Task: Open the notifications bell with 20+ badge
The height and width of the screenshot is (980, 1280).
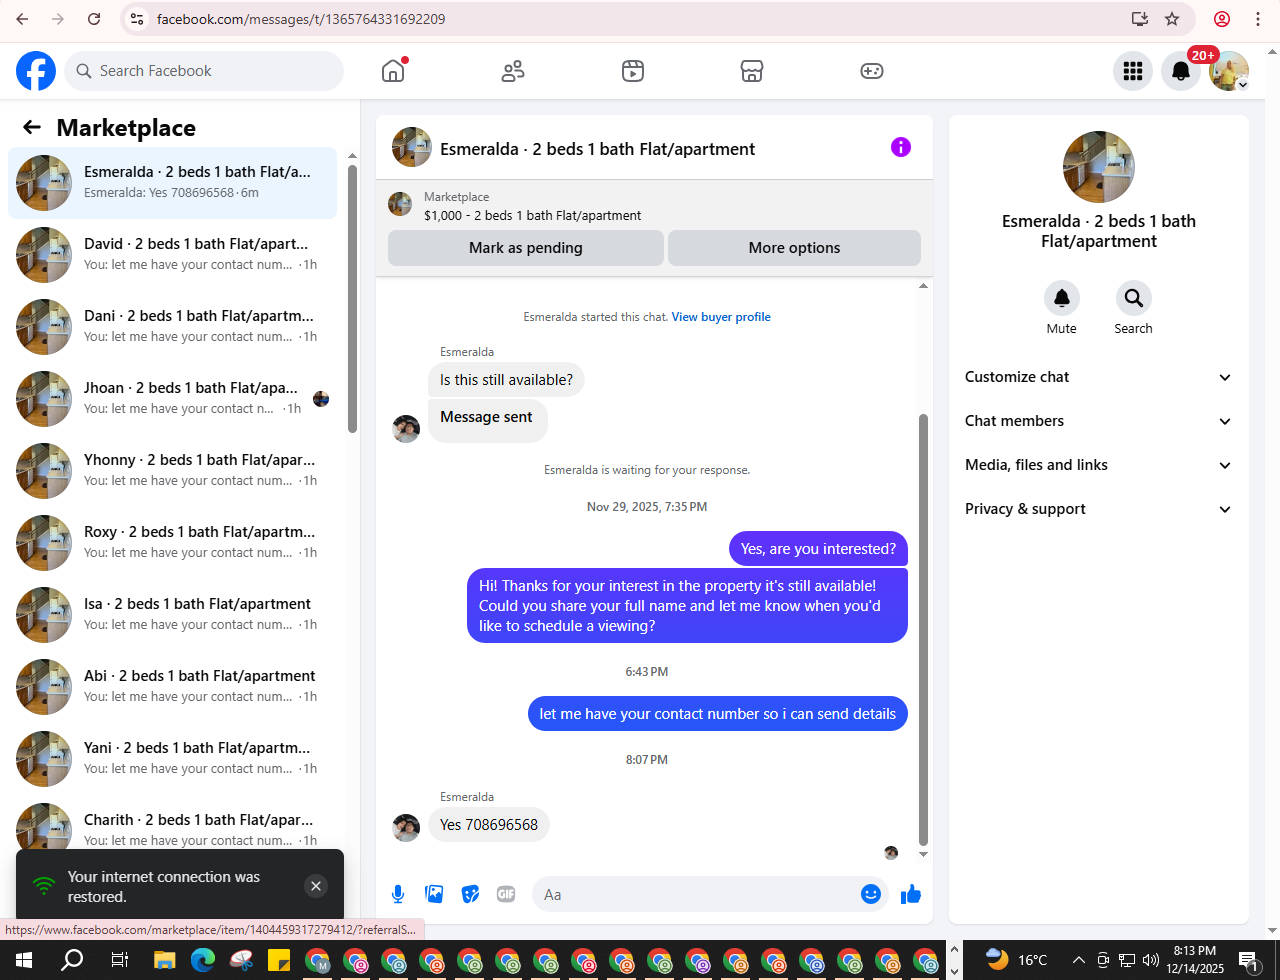Action: click(1181, 71)
